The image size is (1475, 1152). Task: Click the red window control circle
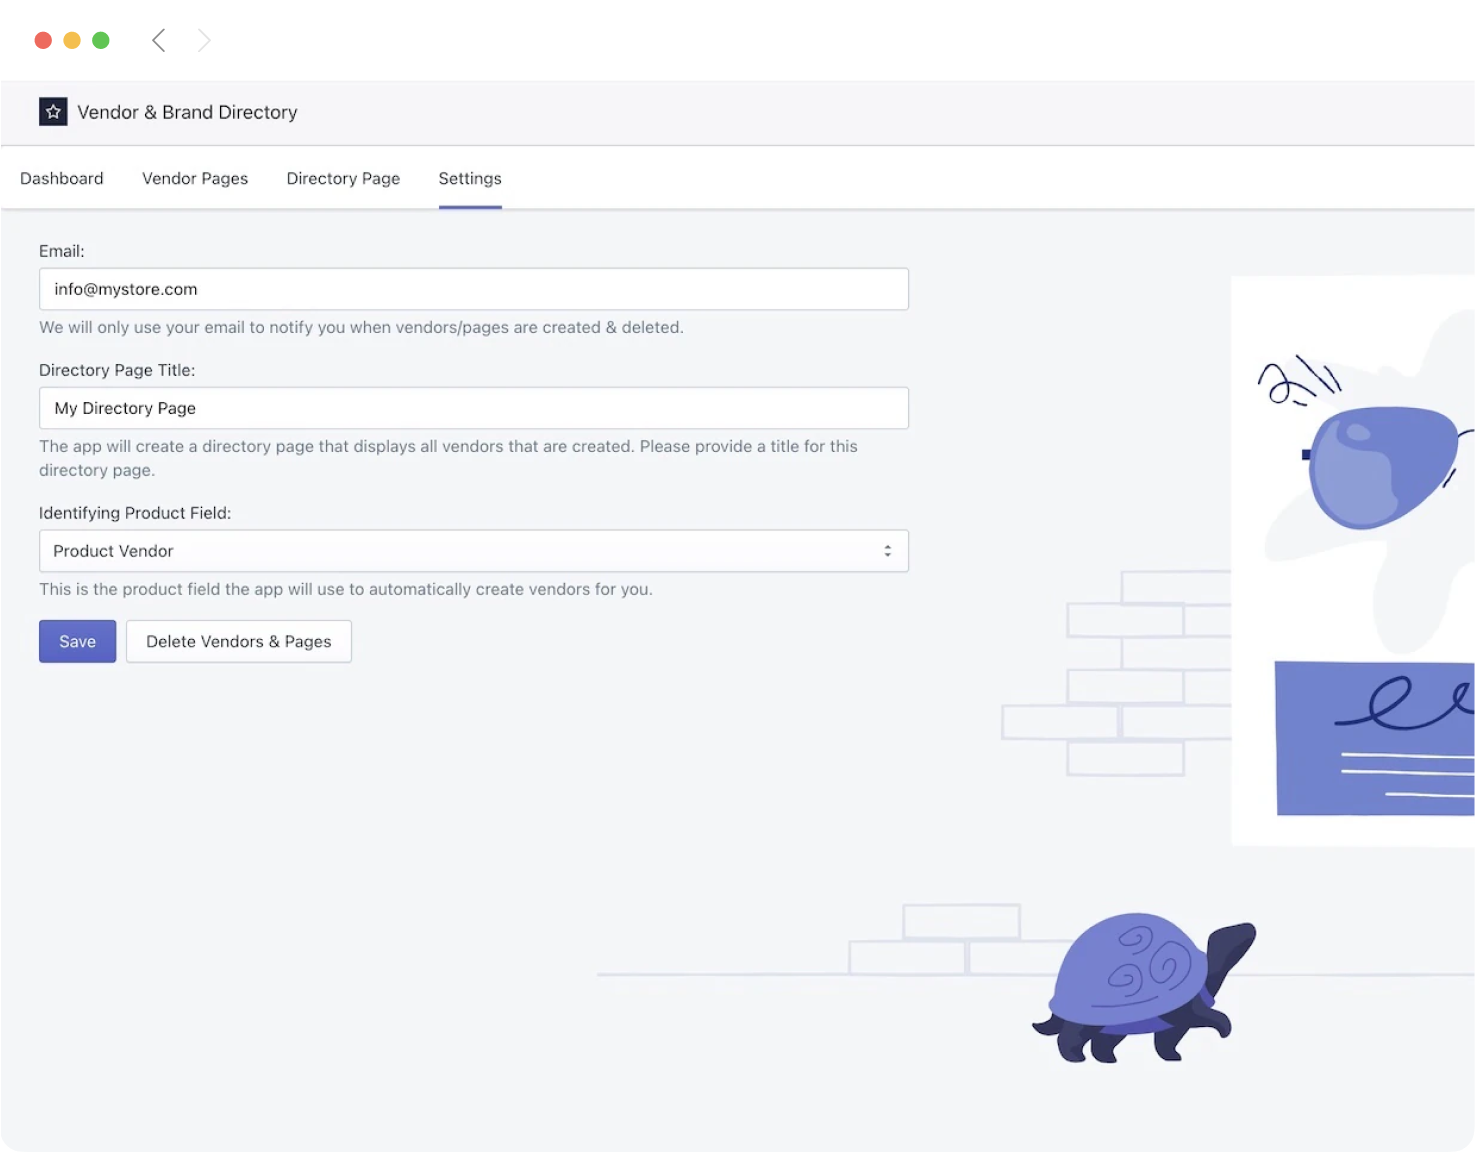click(x=43, y=40)
